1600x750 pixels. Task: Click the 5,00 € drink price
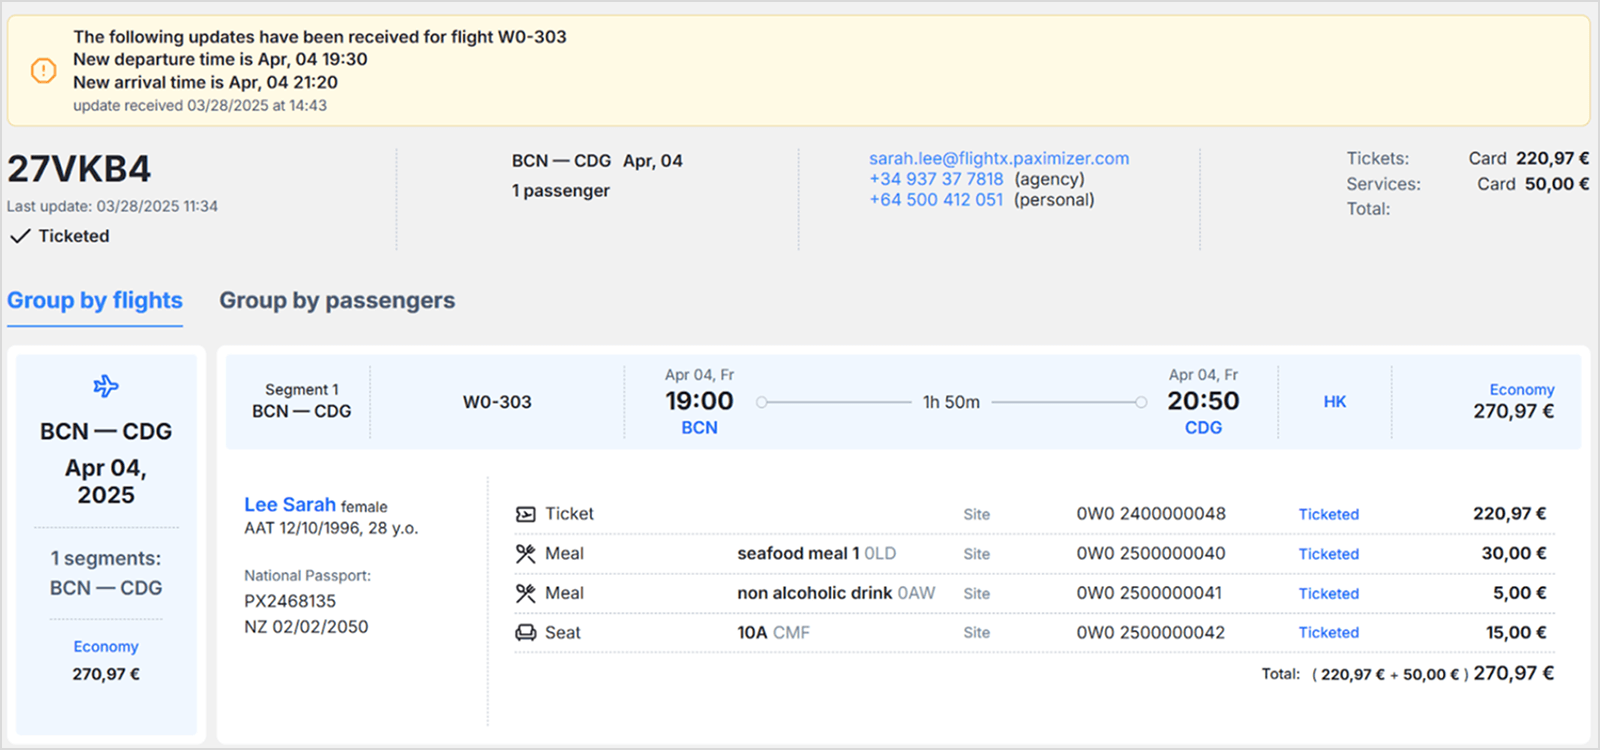coord(1520,593)
